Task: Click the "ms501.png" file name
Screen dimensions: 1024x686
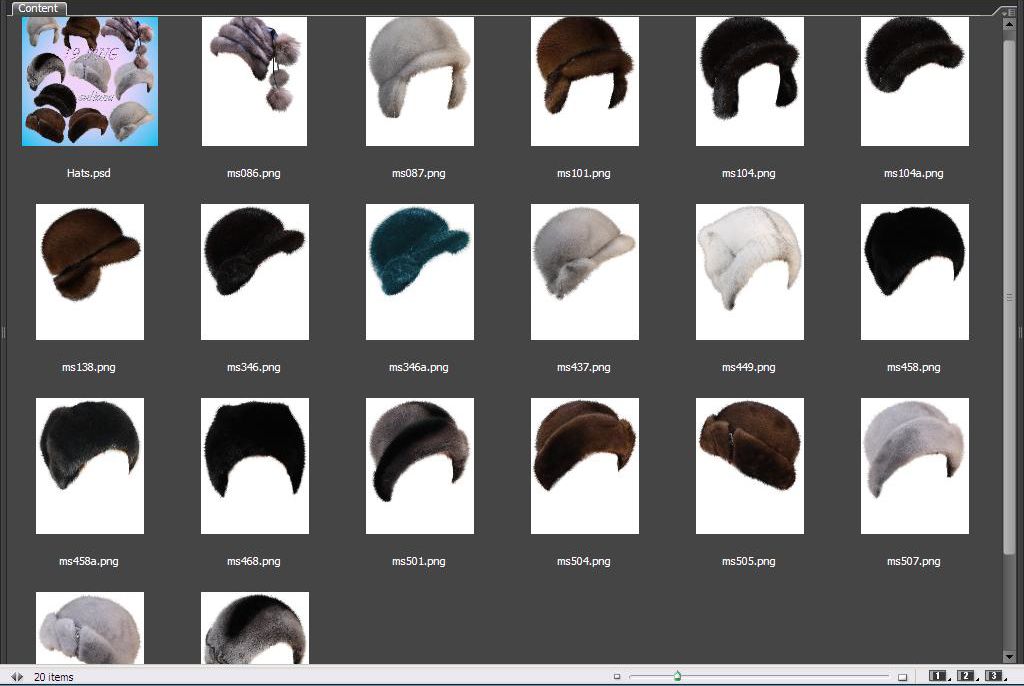Action: coord(419,561)
